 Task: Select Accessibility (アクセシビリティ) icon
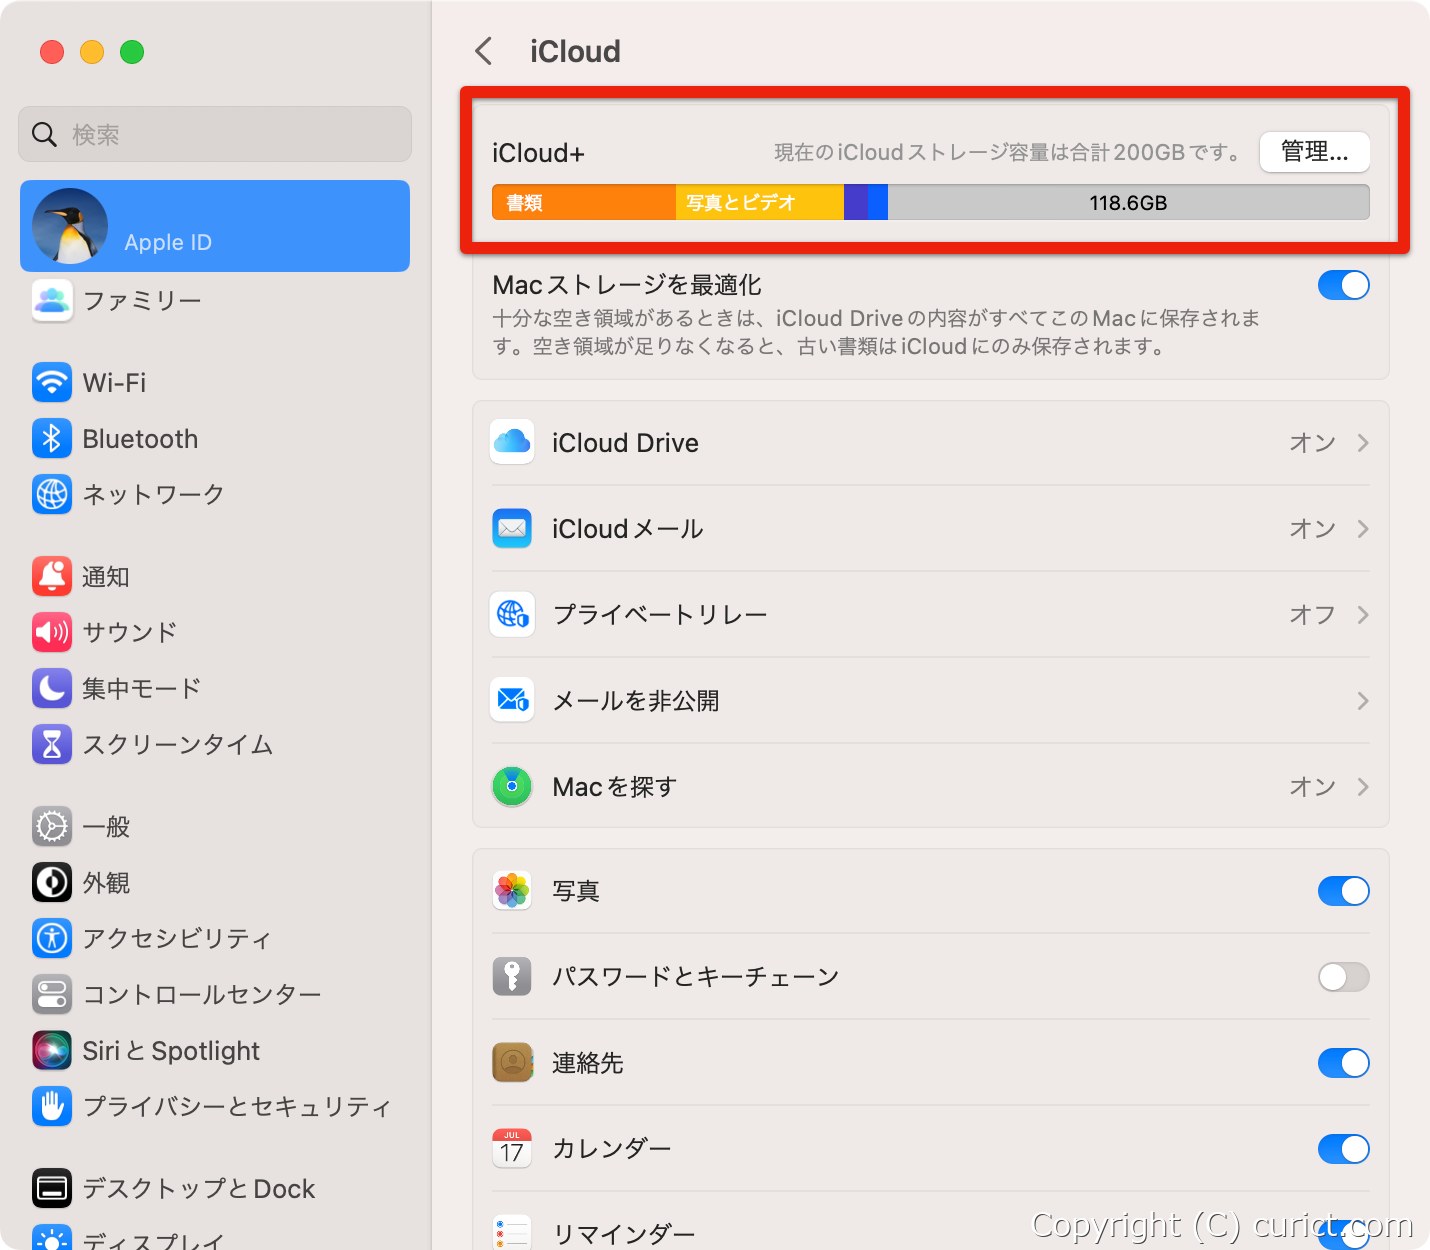pos(52,938)
